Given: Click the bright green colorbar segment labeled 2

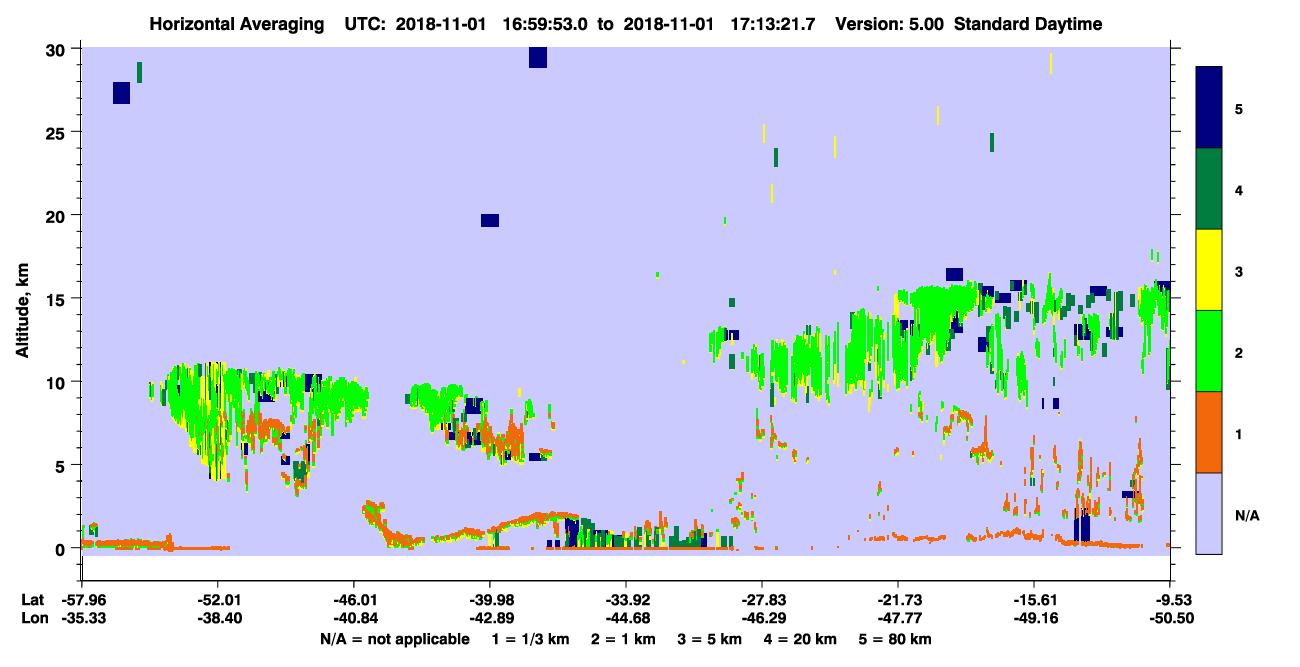Looking at the screenshot, I should point(1209,351).
